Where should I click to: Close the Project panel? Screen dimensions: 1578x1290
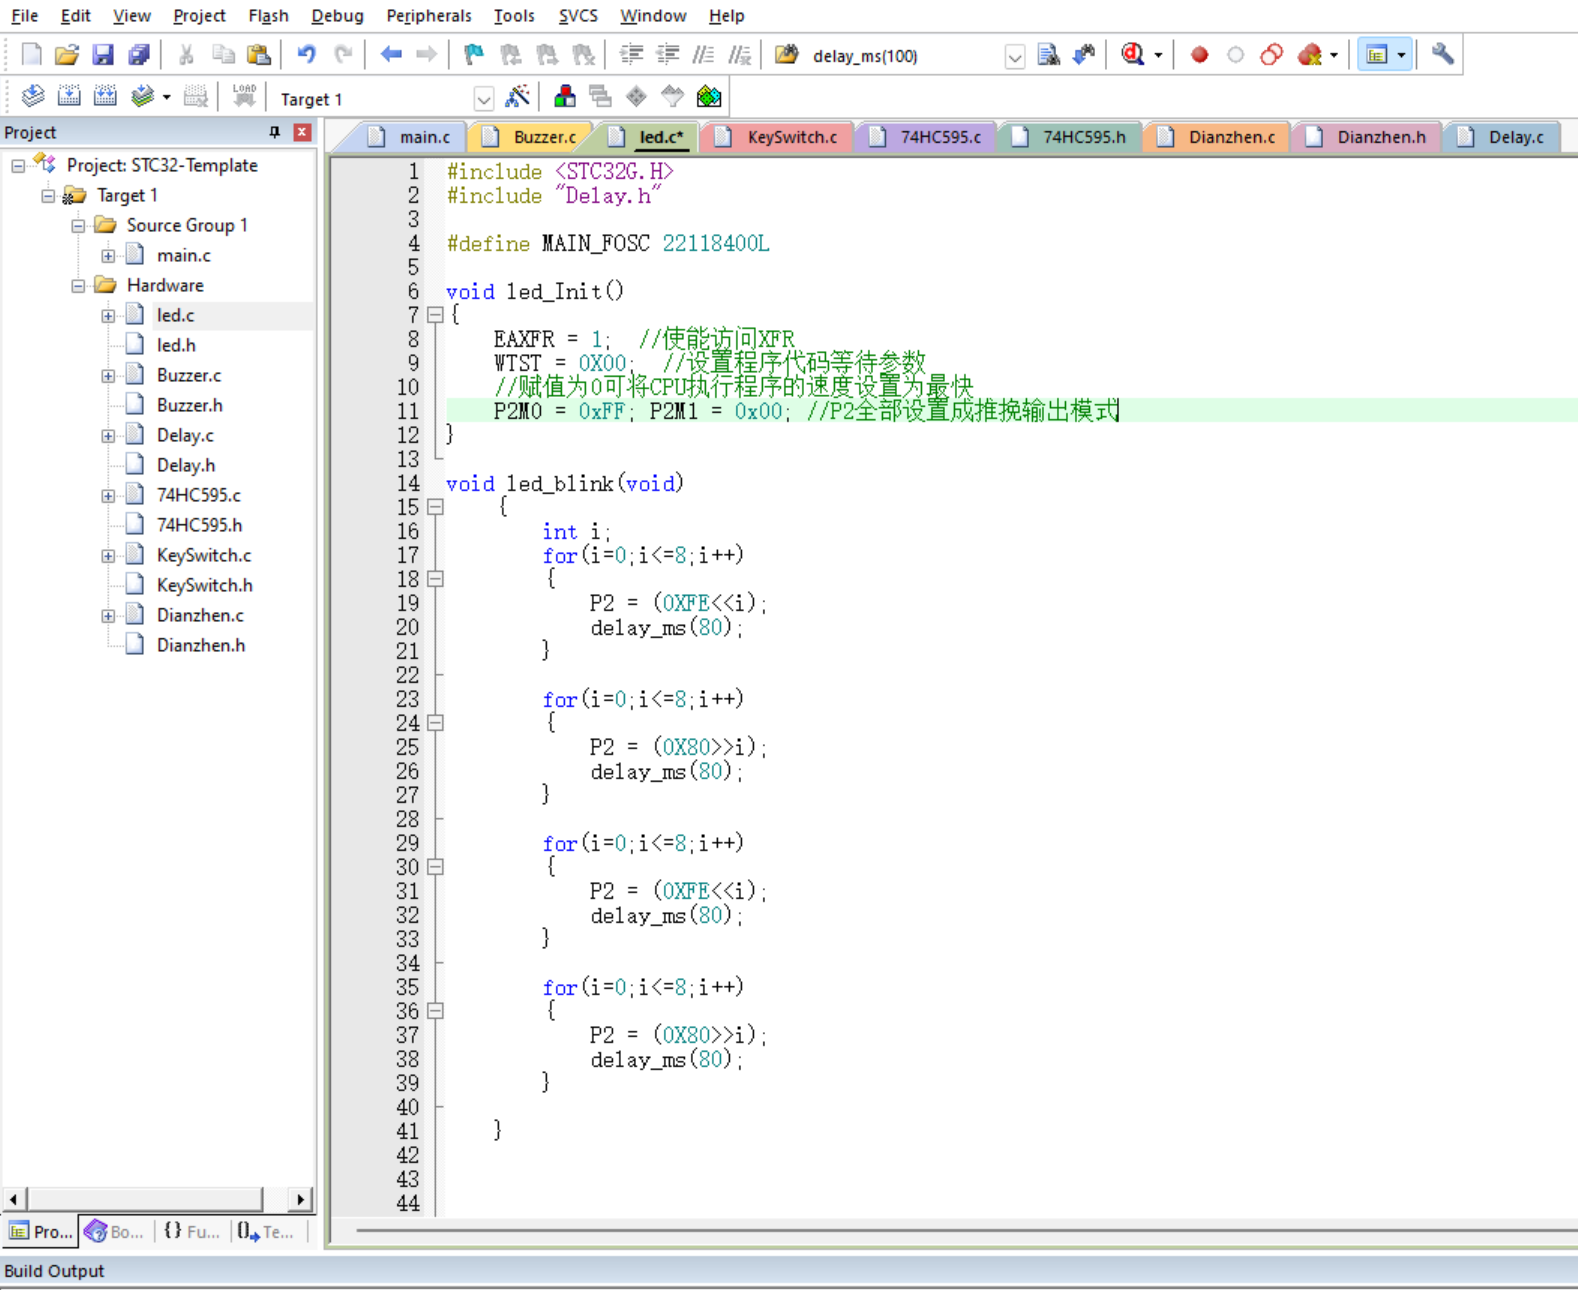pos(302,132)
